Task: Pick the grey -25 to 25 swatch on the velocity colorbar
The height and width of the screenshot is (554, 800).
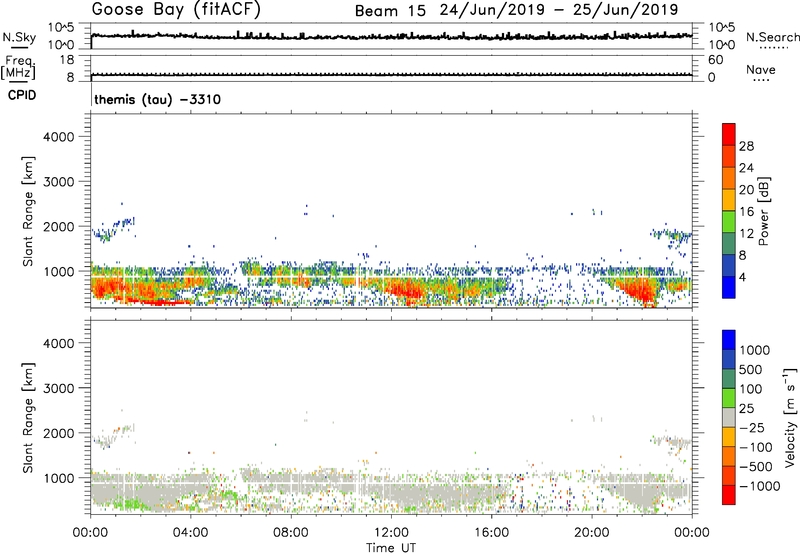Action: (x=729, y=417)
